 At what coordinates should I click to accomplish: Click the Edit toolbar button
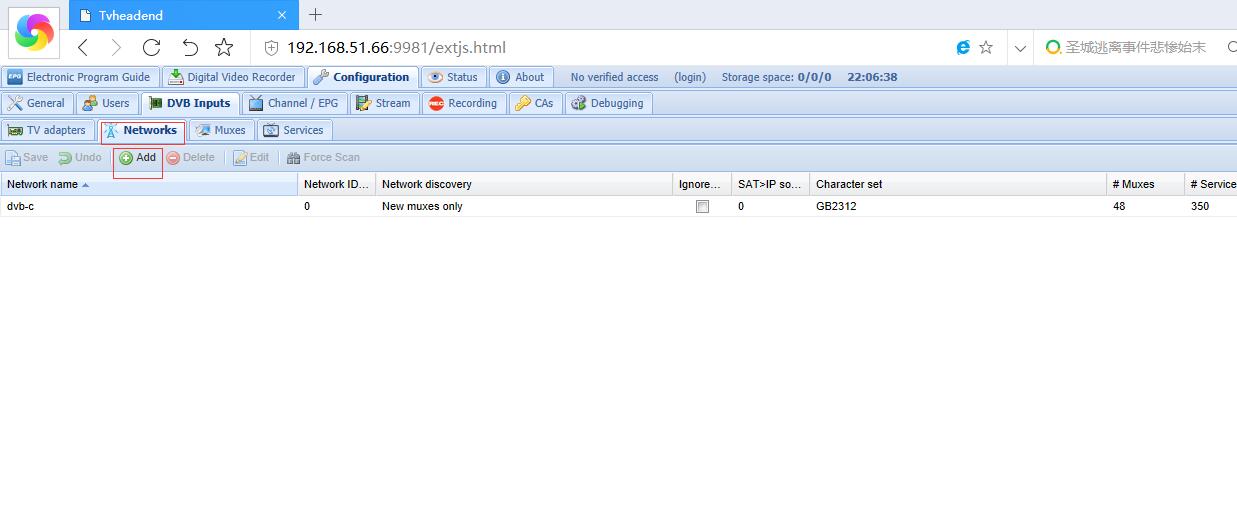252,157
